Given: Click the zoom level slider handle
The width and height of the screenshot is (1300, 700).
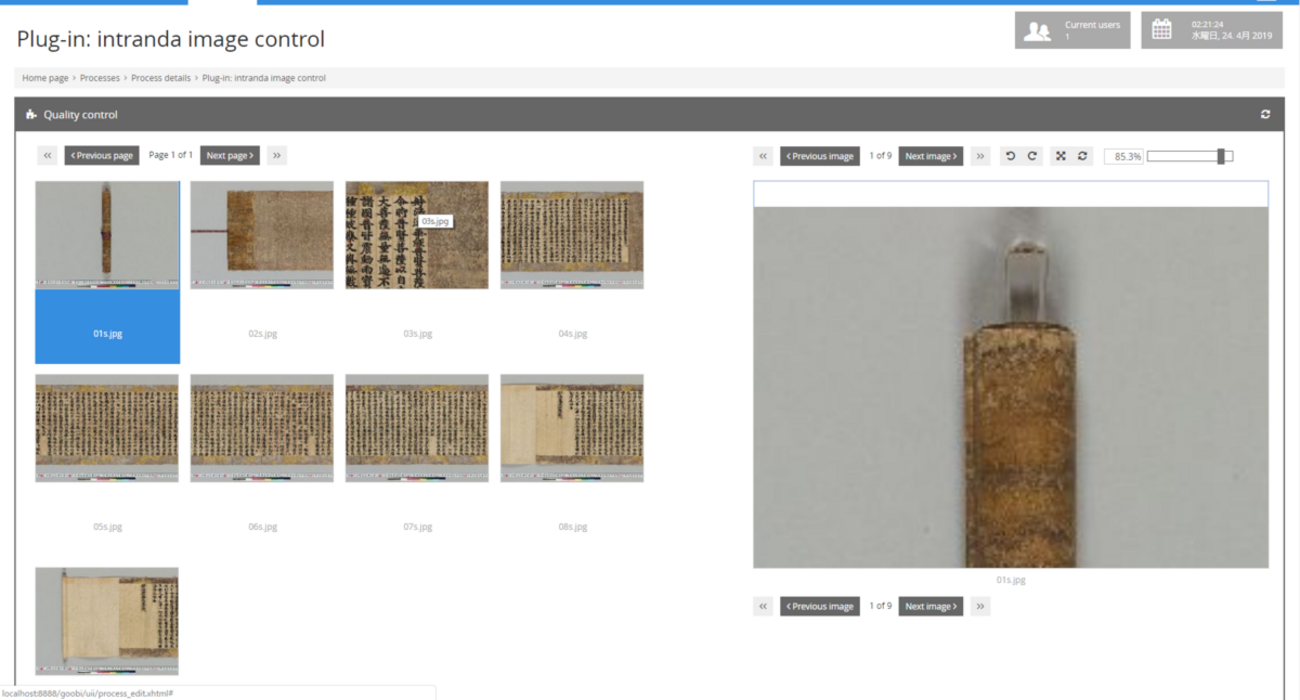Looking at the screenshot, I should pyautogui.click(x=1221, y=156).
